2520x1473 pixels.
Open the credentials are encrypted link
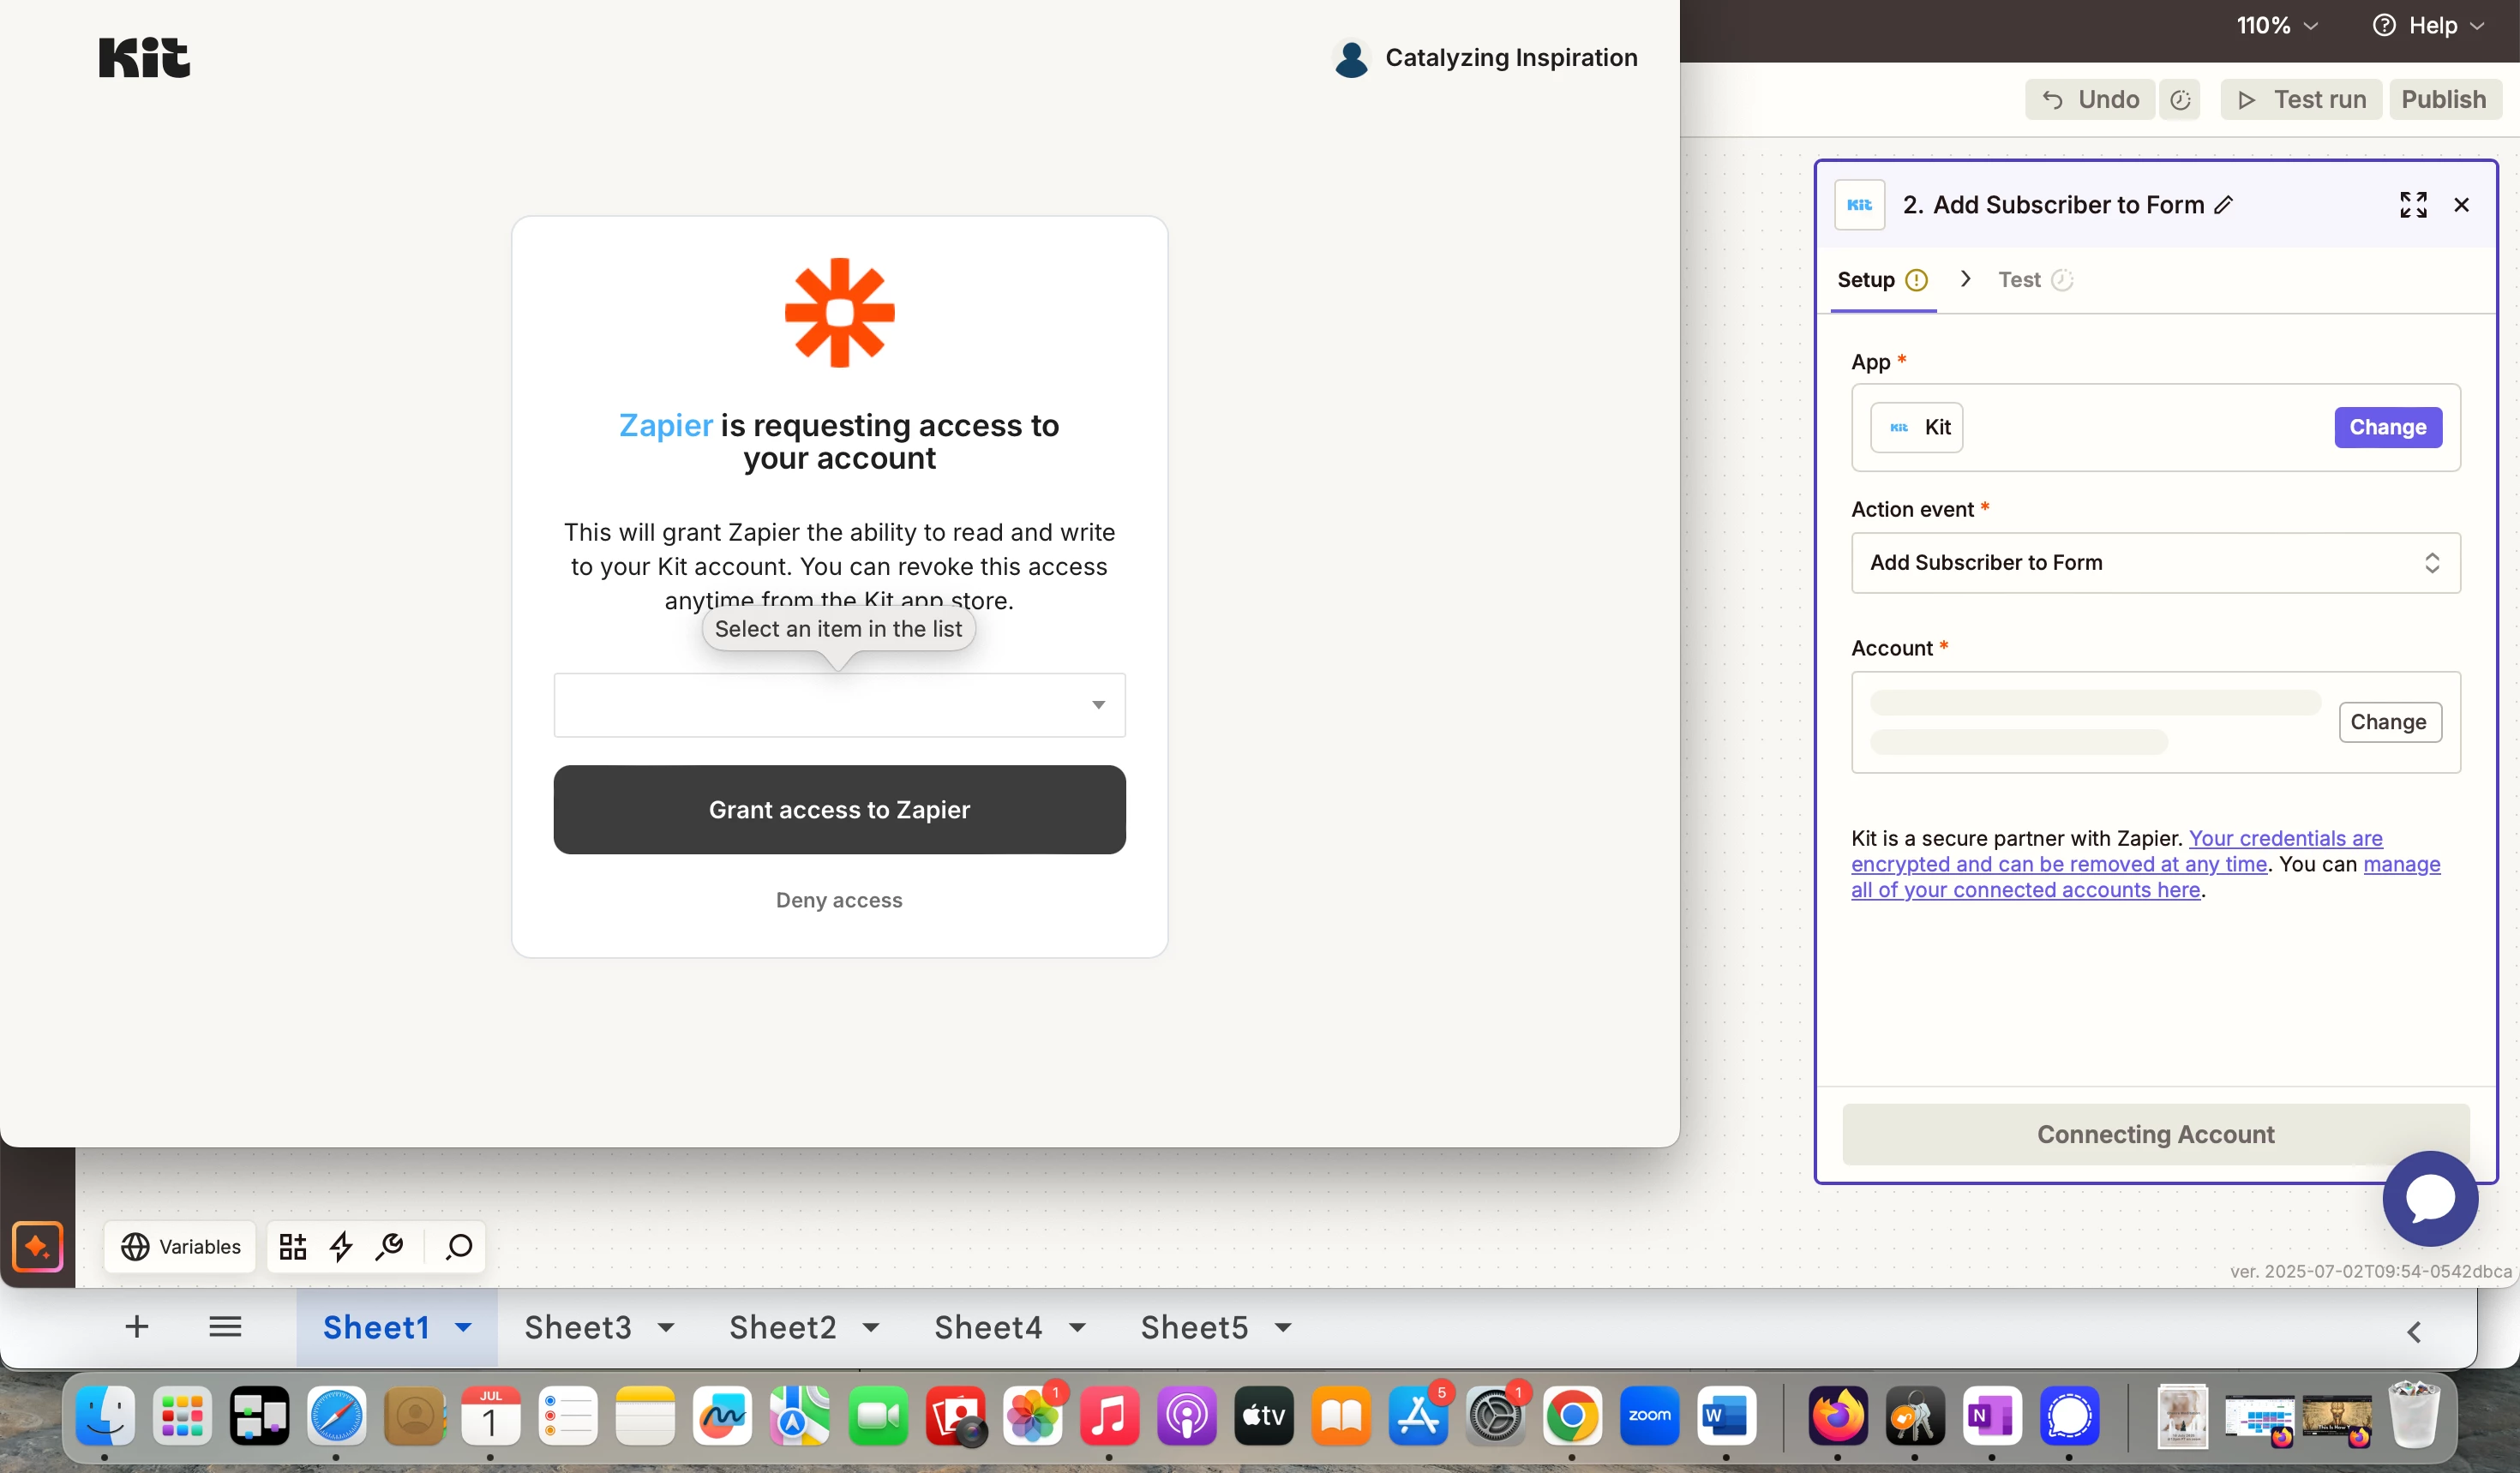(2116, 851)
